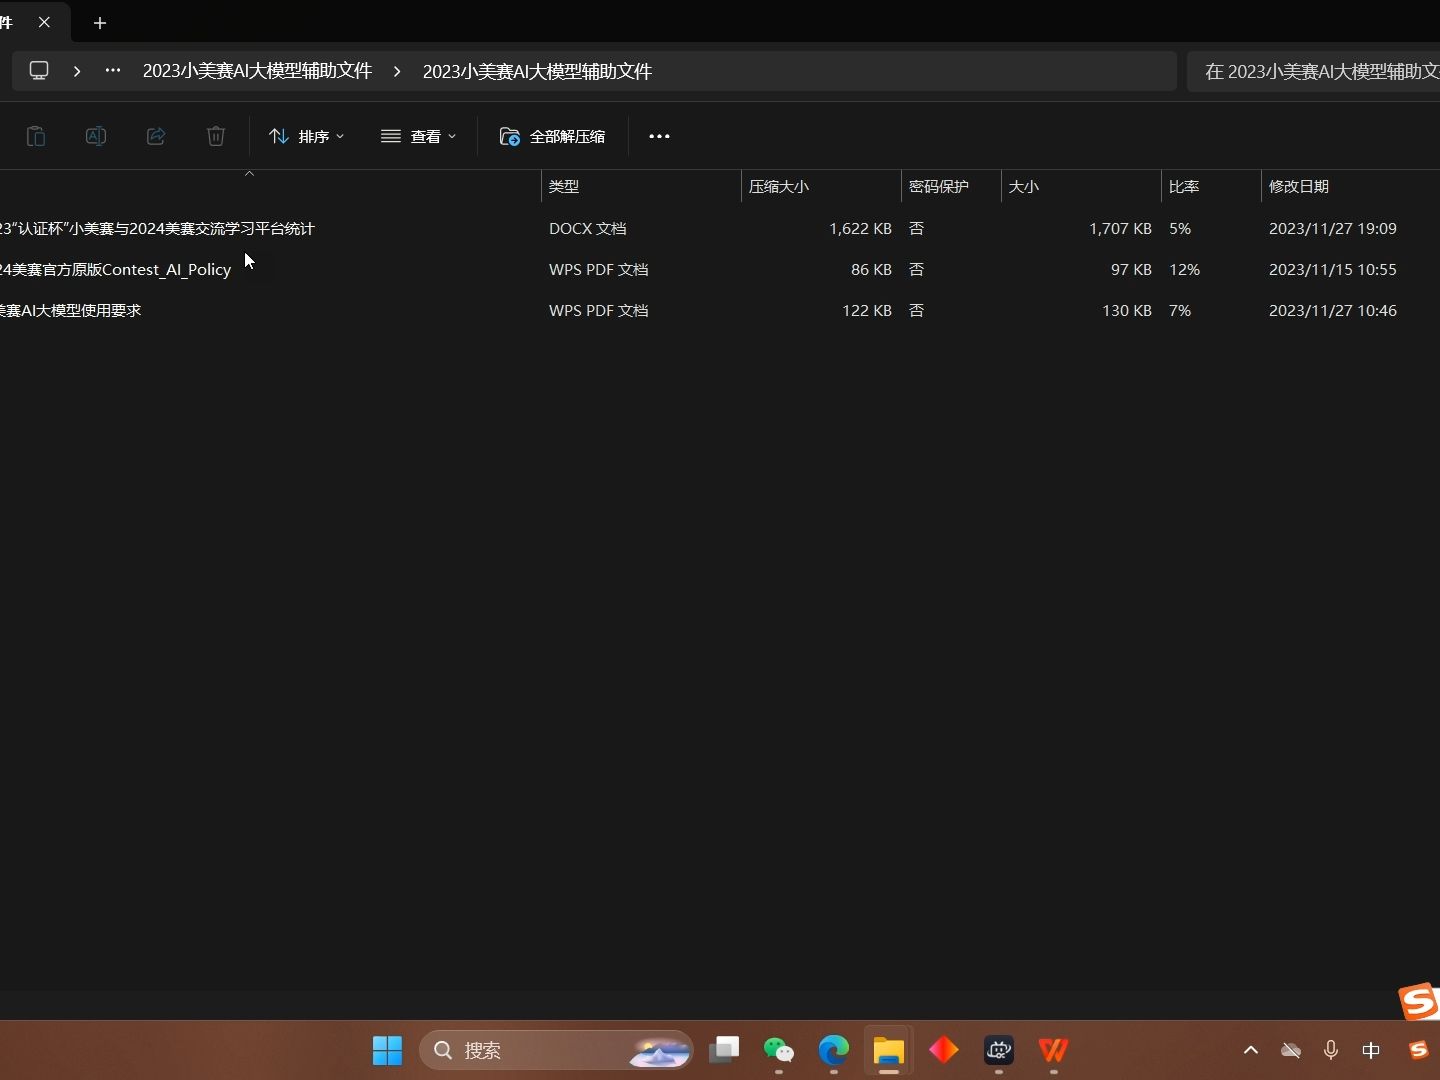
Task: Click the 130 KB size cell
Action: (1127, 310)
